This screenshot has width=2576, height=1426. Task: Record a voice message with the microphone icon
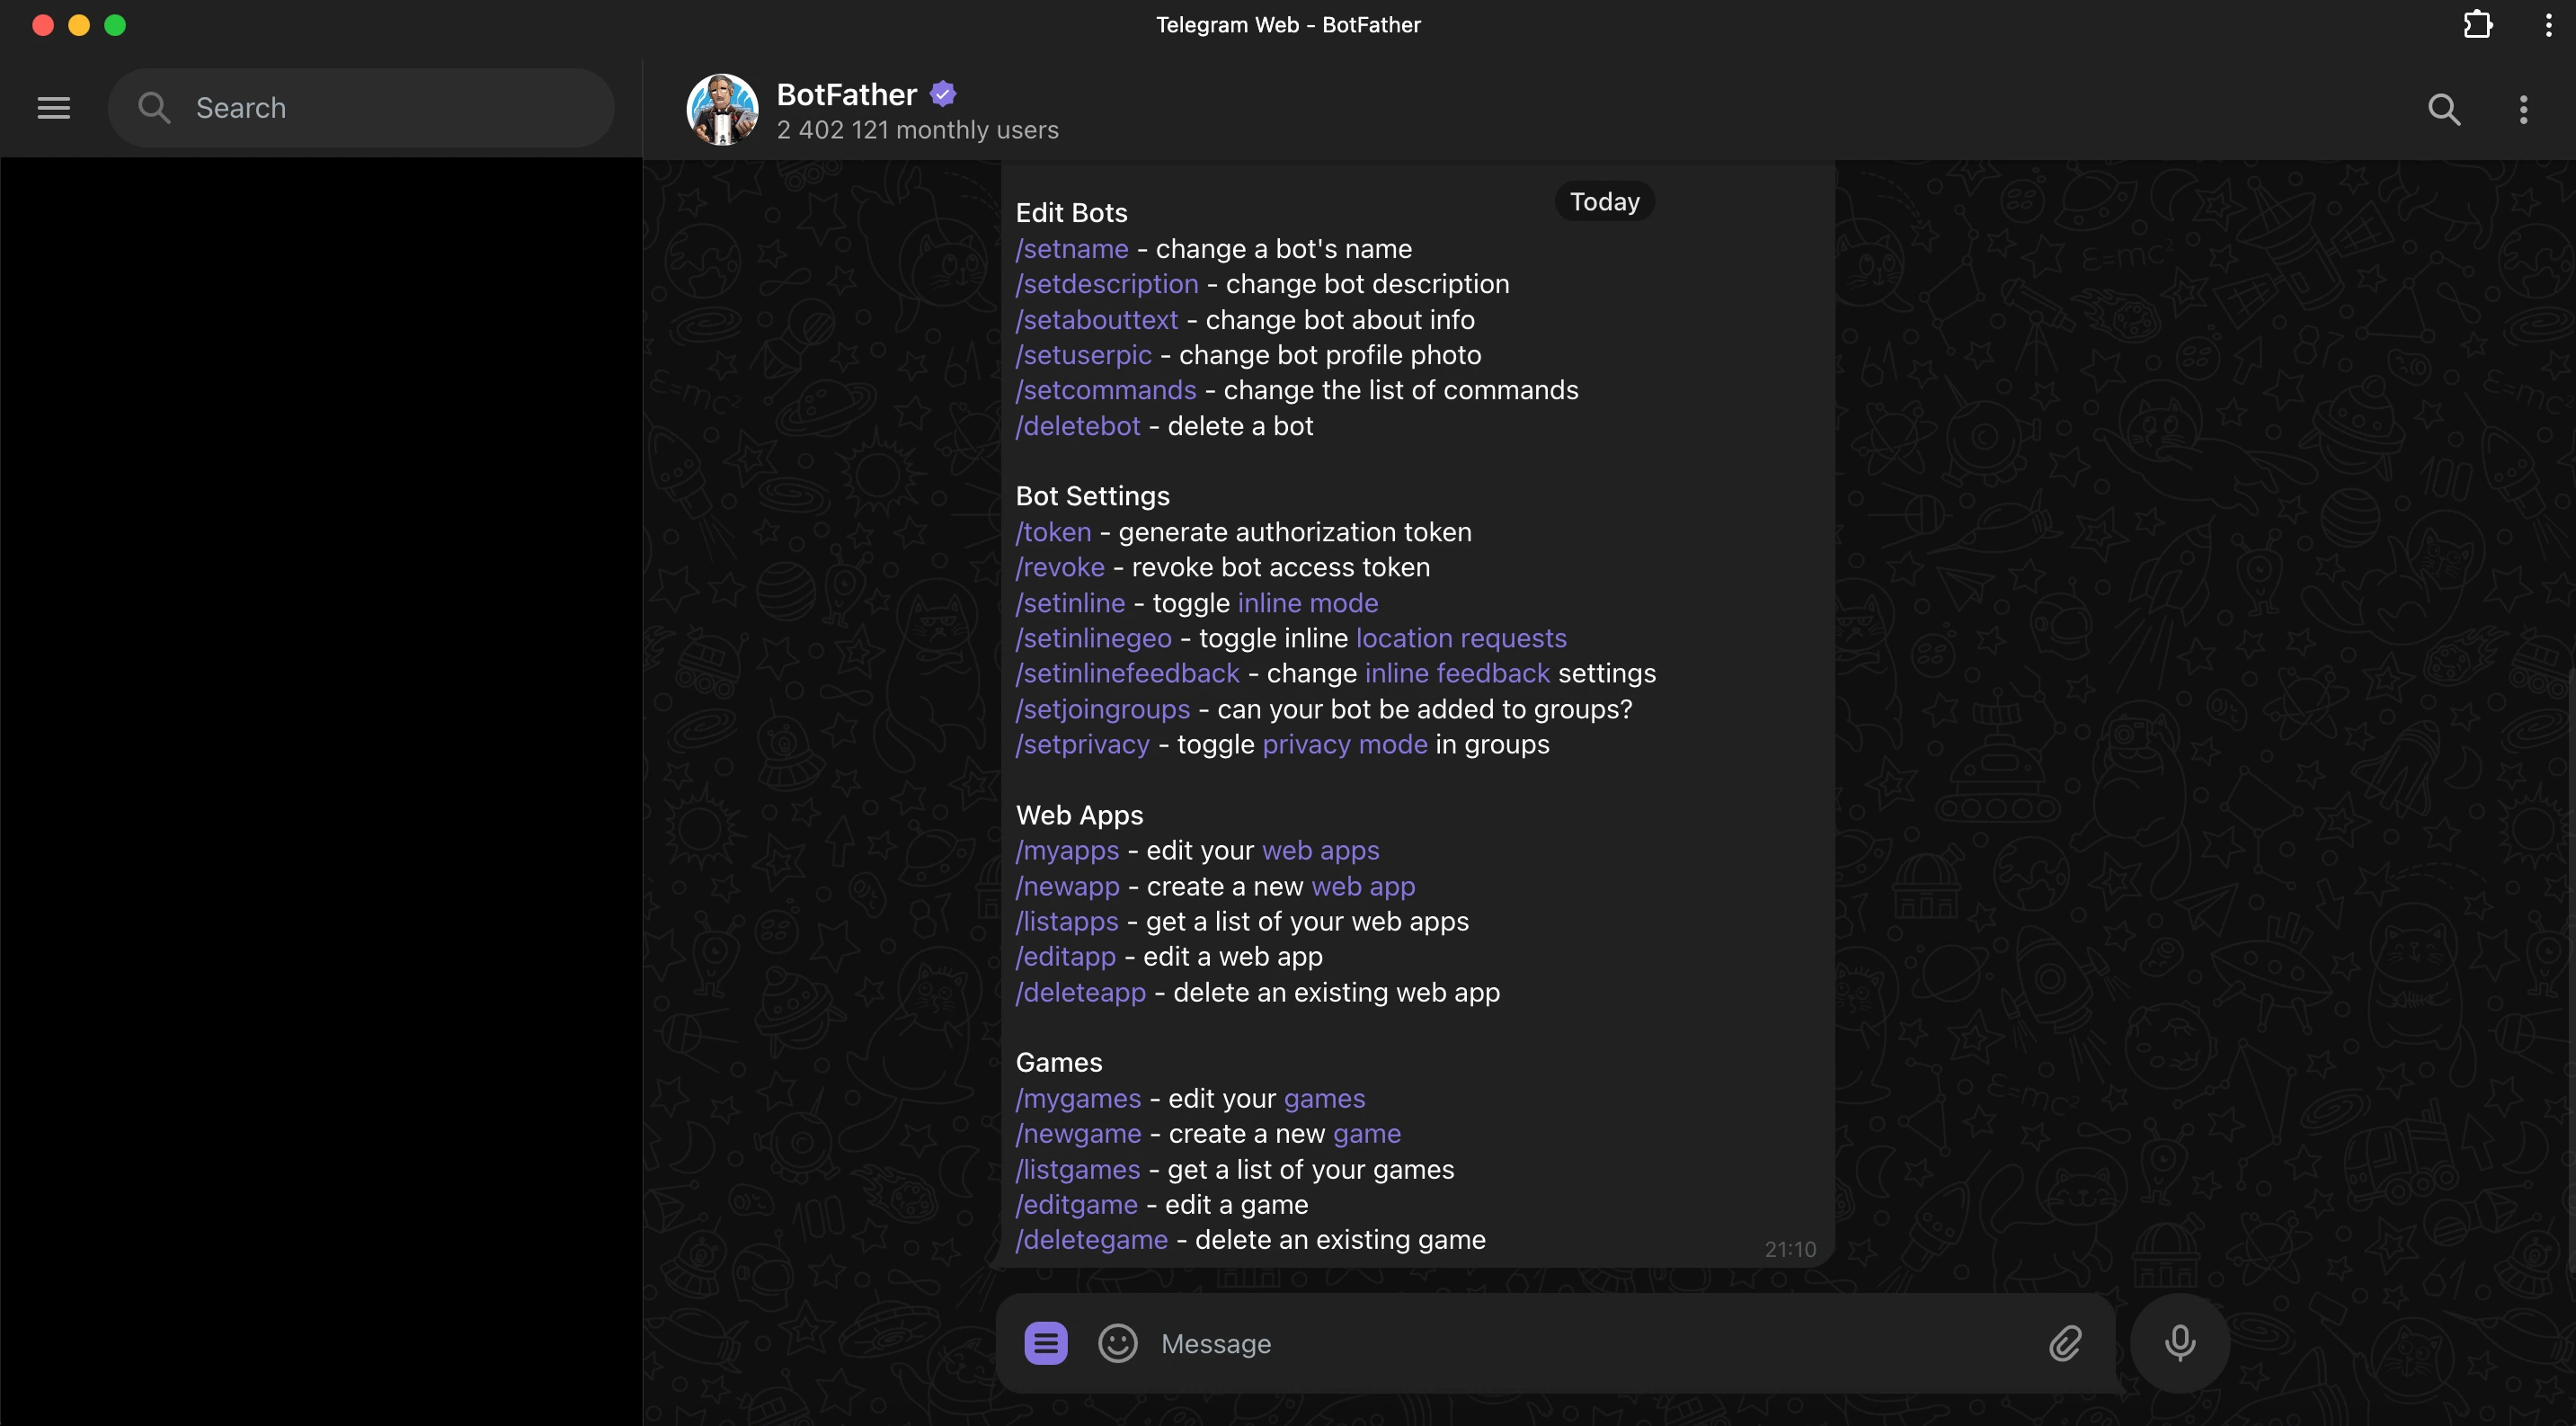pos(2180,1343)
